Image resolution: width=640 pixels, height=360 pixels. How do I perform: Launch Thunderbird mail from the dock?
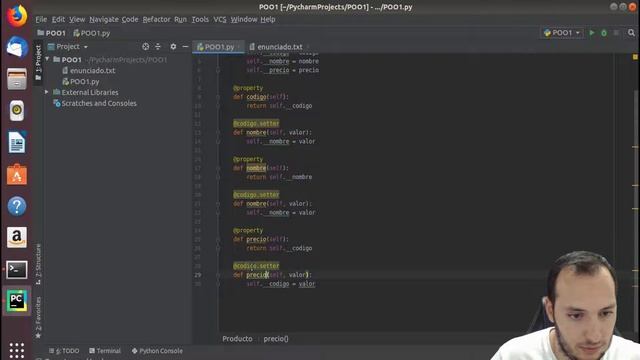click(x=17, y=47)
